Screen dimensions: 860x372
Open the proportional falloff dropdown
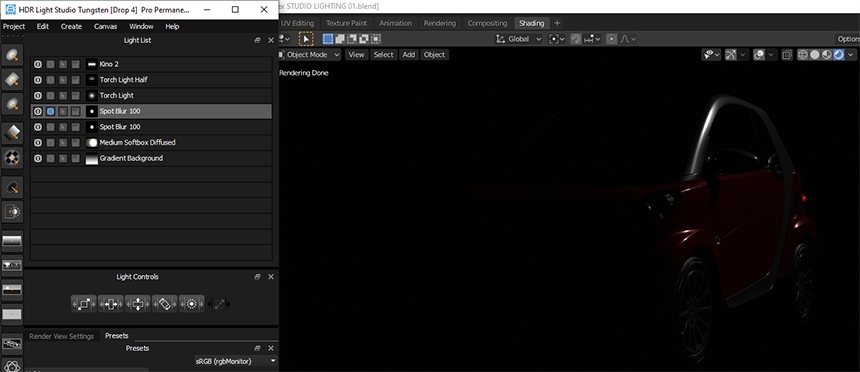[x=628, y=39]
